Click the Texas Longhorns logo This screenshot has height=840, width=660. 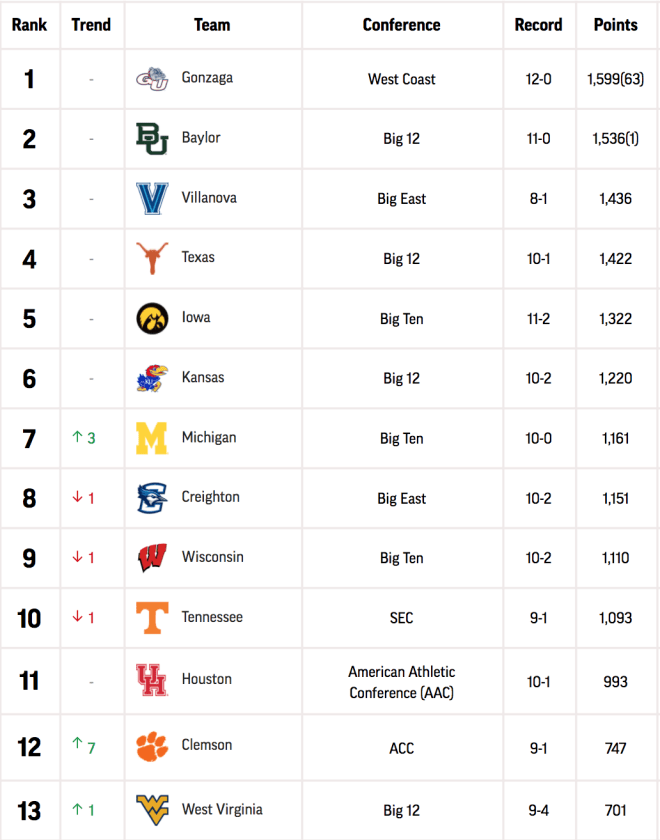[152, 258]
